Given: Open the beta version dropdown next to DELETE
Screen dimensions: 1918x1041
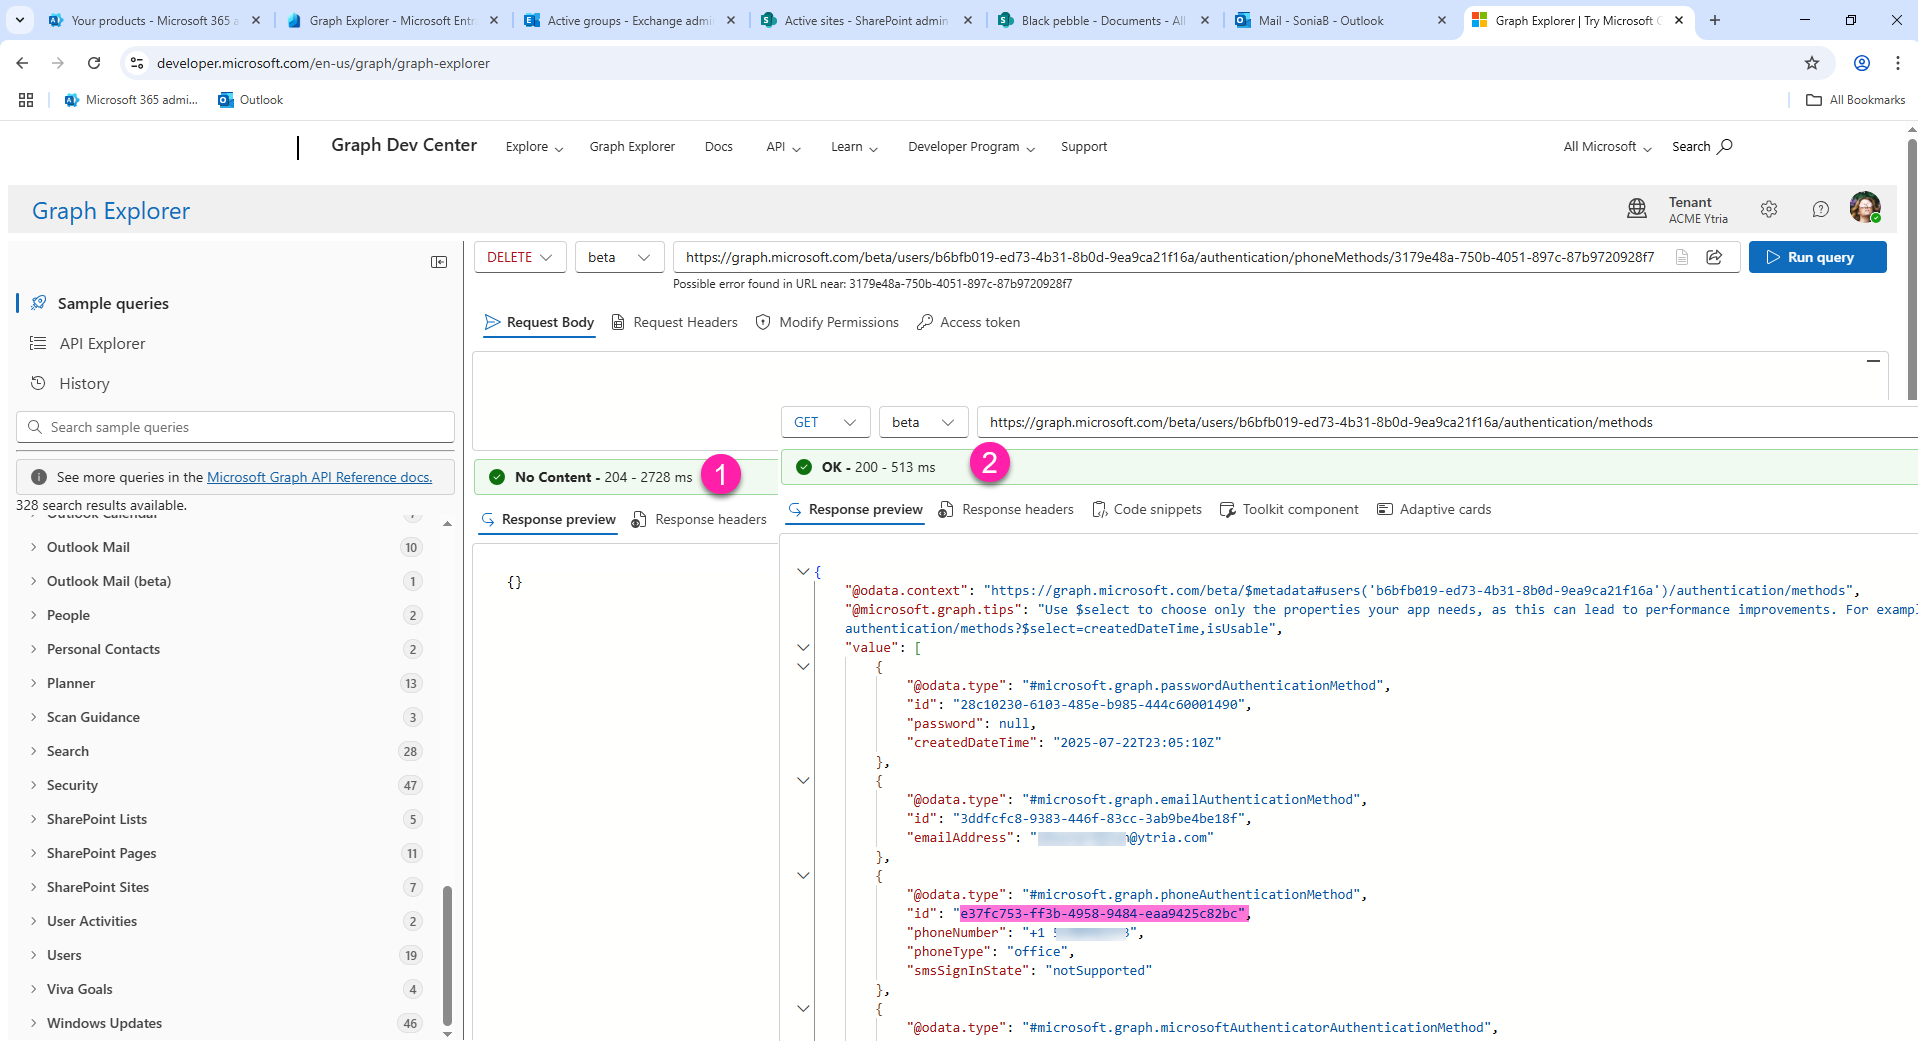Looking at the screenshot, I should (619, 257).
